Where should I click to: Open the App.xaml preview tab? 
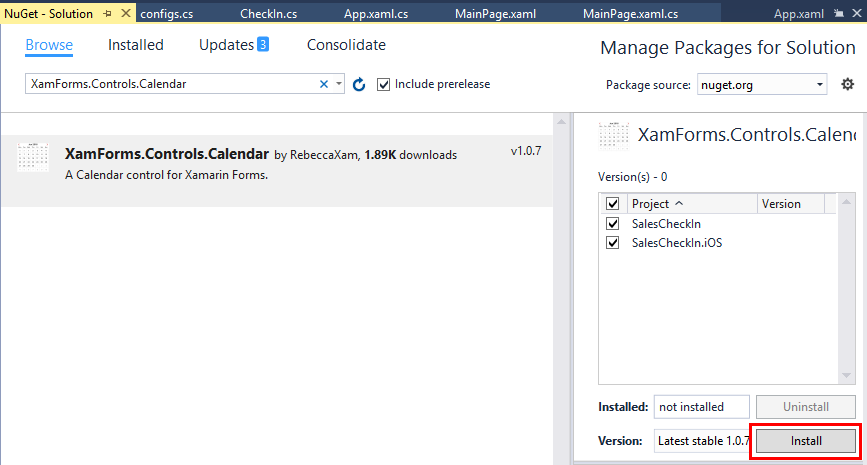(x=798, y=14)
